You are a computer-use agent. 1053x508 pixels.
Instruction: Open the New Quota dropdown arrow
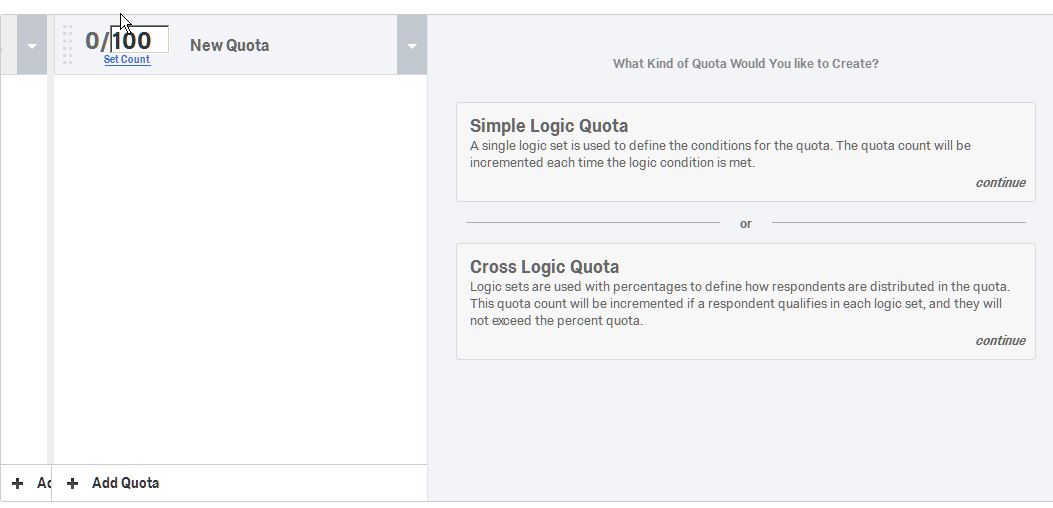click(x=411, y=46)
